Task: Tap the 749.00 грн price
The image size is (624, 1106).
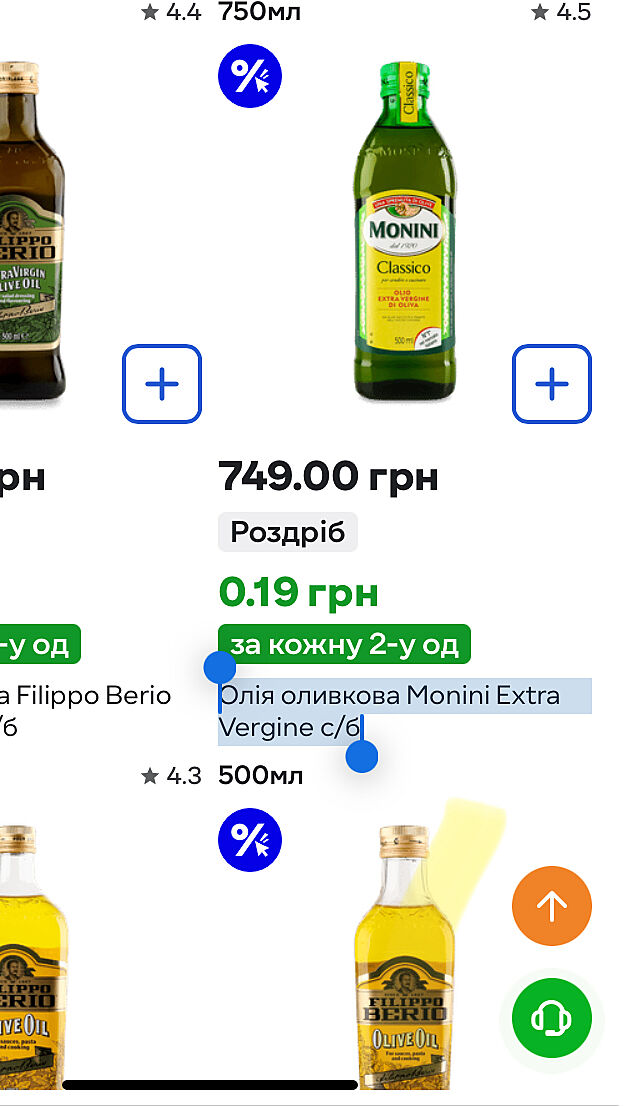Action: pos(329,477)
